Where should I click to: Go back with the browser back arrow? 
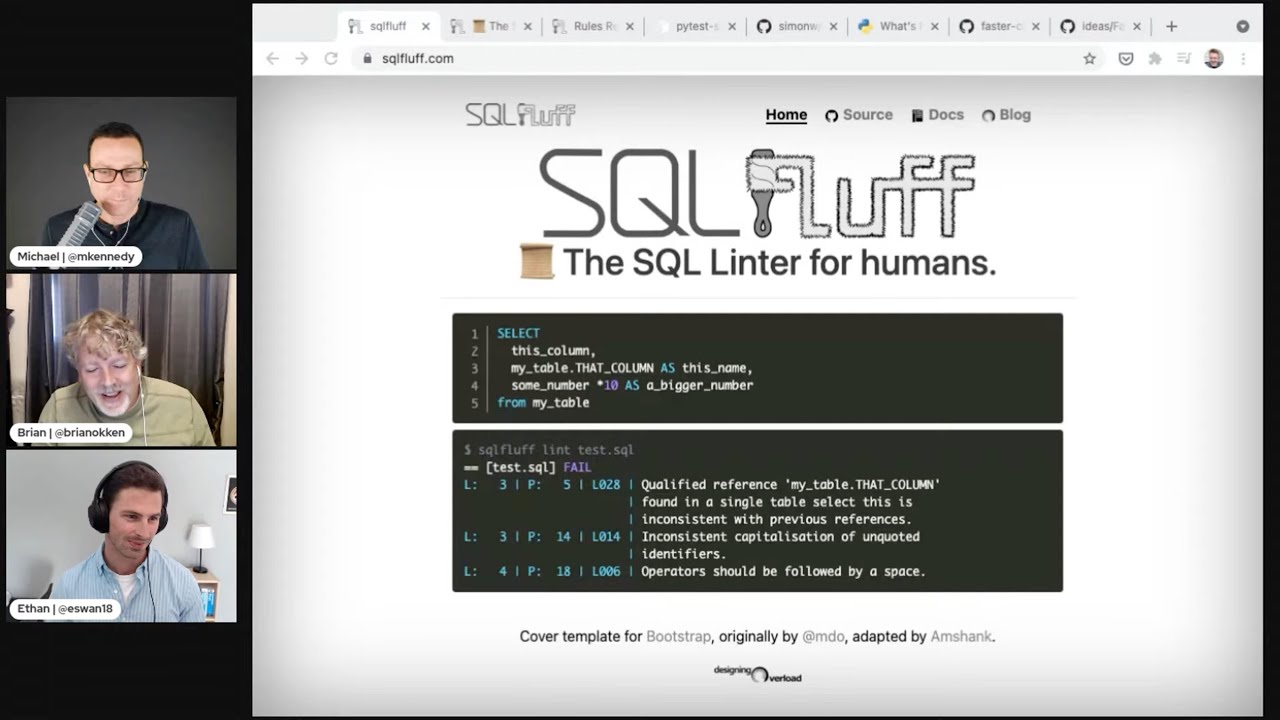coord(272,58)
